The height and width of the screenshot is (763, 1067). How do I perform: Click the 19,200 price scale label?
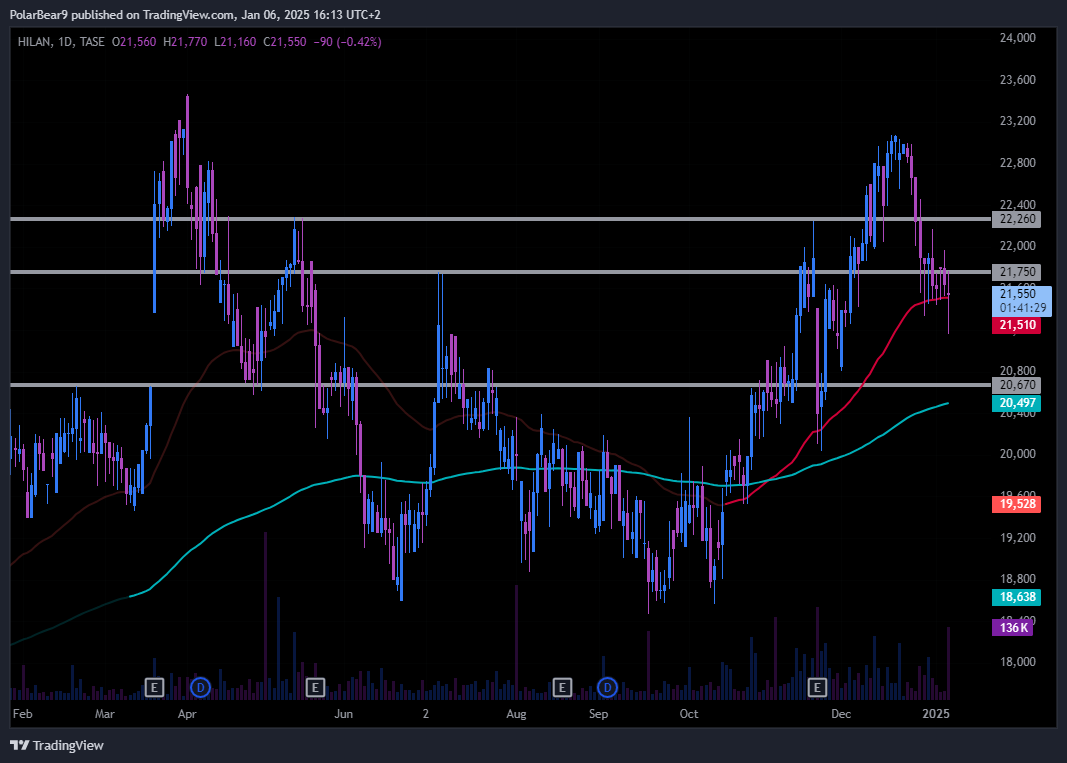(1017, 538)
